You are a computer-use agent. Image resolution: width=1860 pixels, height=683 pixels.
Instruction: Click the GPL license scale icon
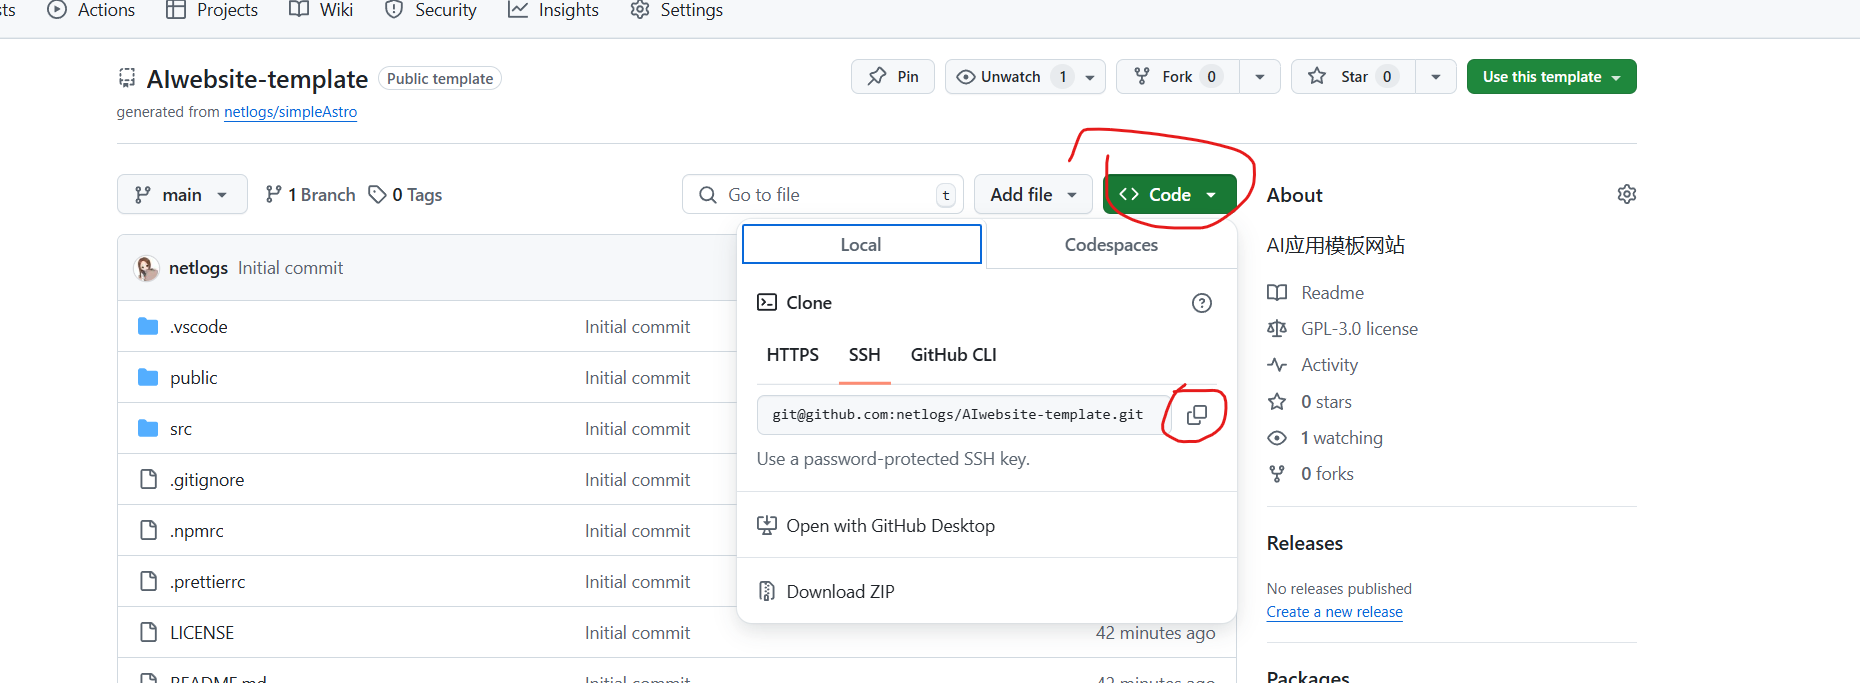(1277, 328)
